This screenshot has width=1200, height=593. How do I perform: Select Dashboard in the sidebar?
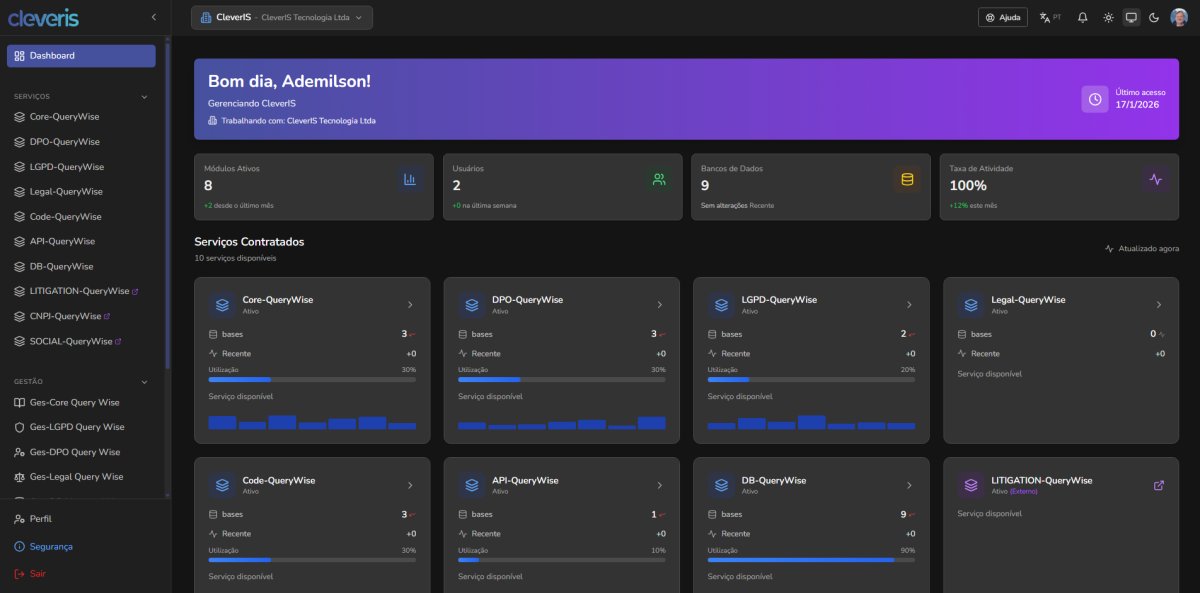[x=81, y=56]
